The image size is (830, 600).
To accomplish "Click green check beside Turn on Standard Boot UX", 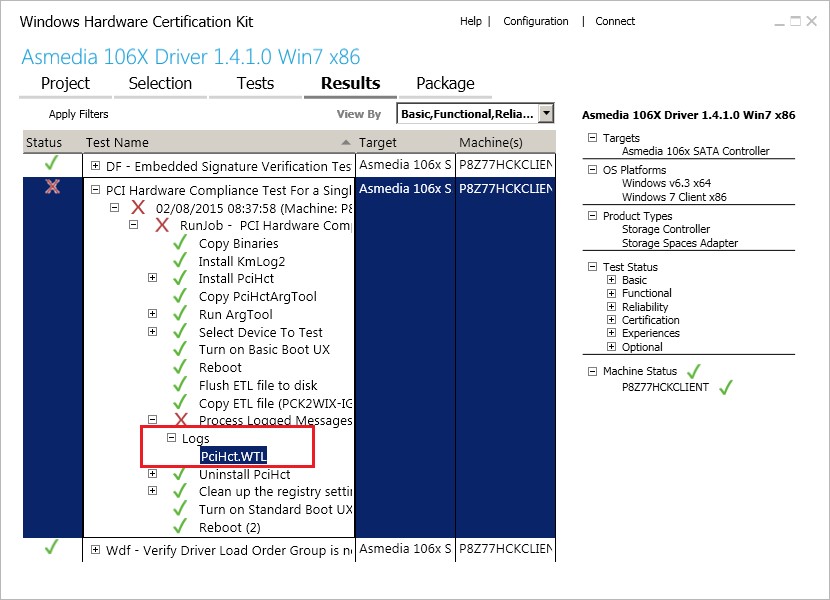I will [x=180, y=508].
